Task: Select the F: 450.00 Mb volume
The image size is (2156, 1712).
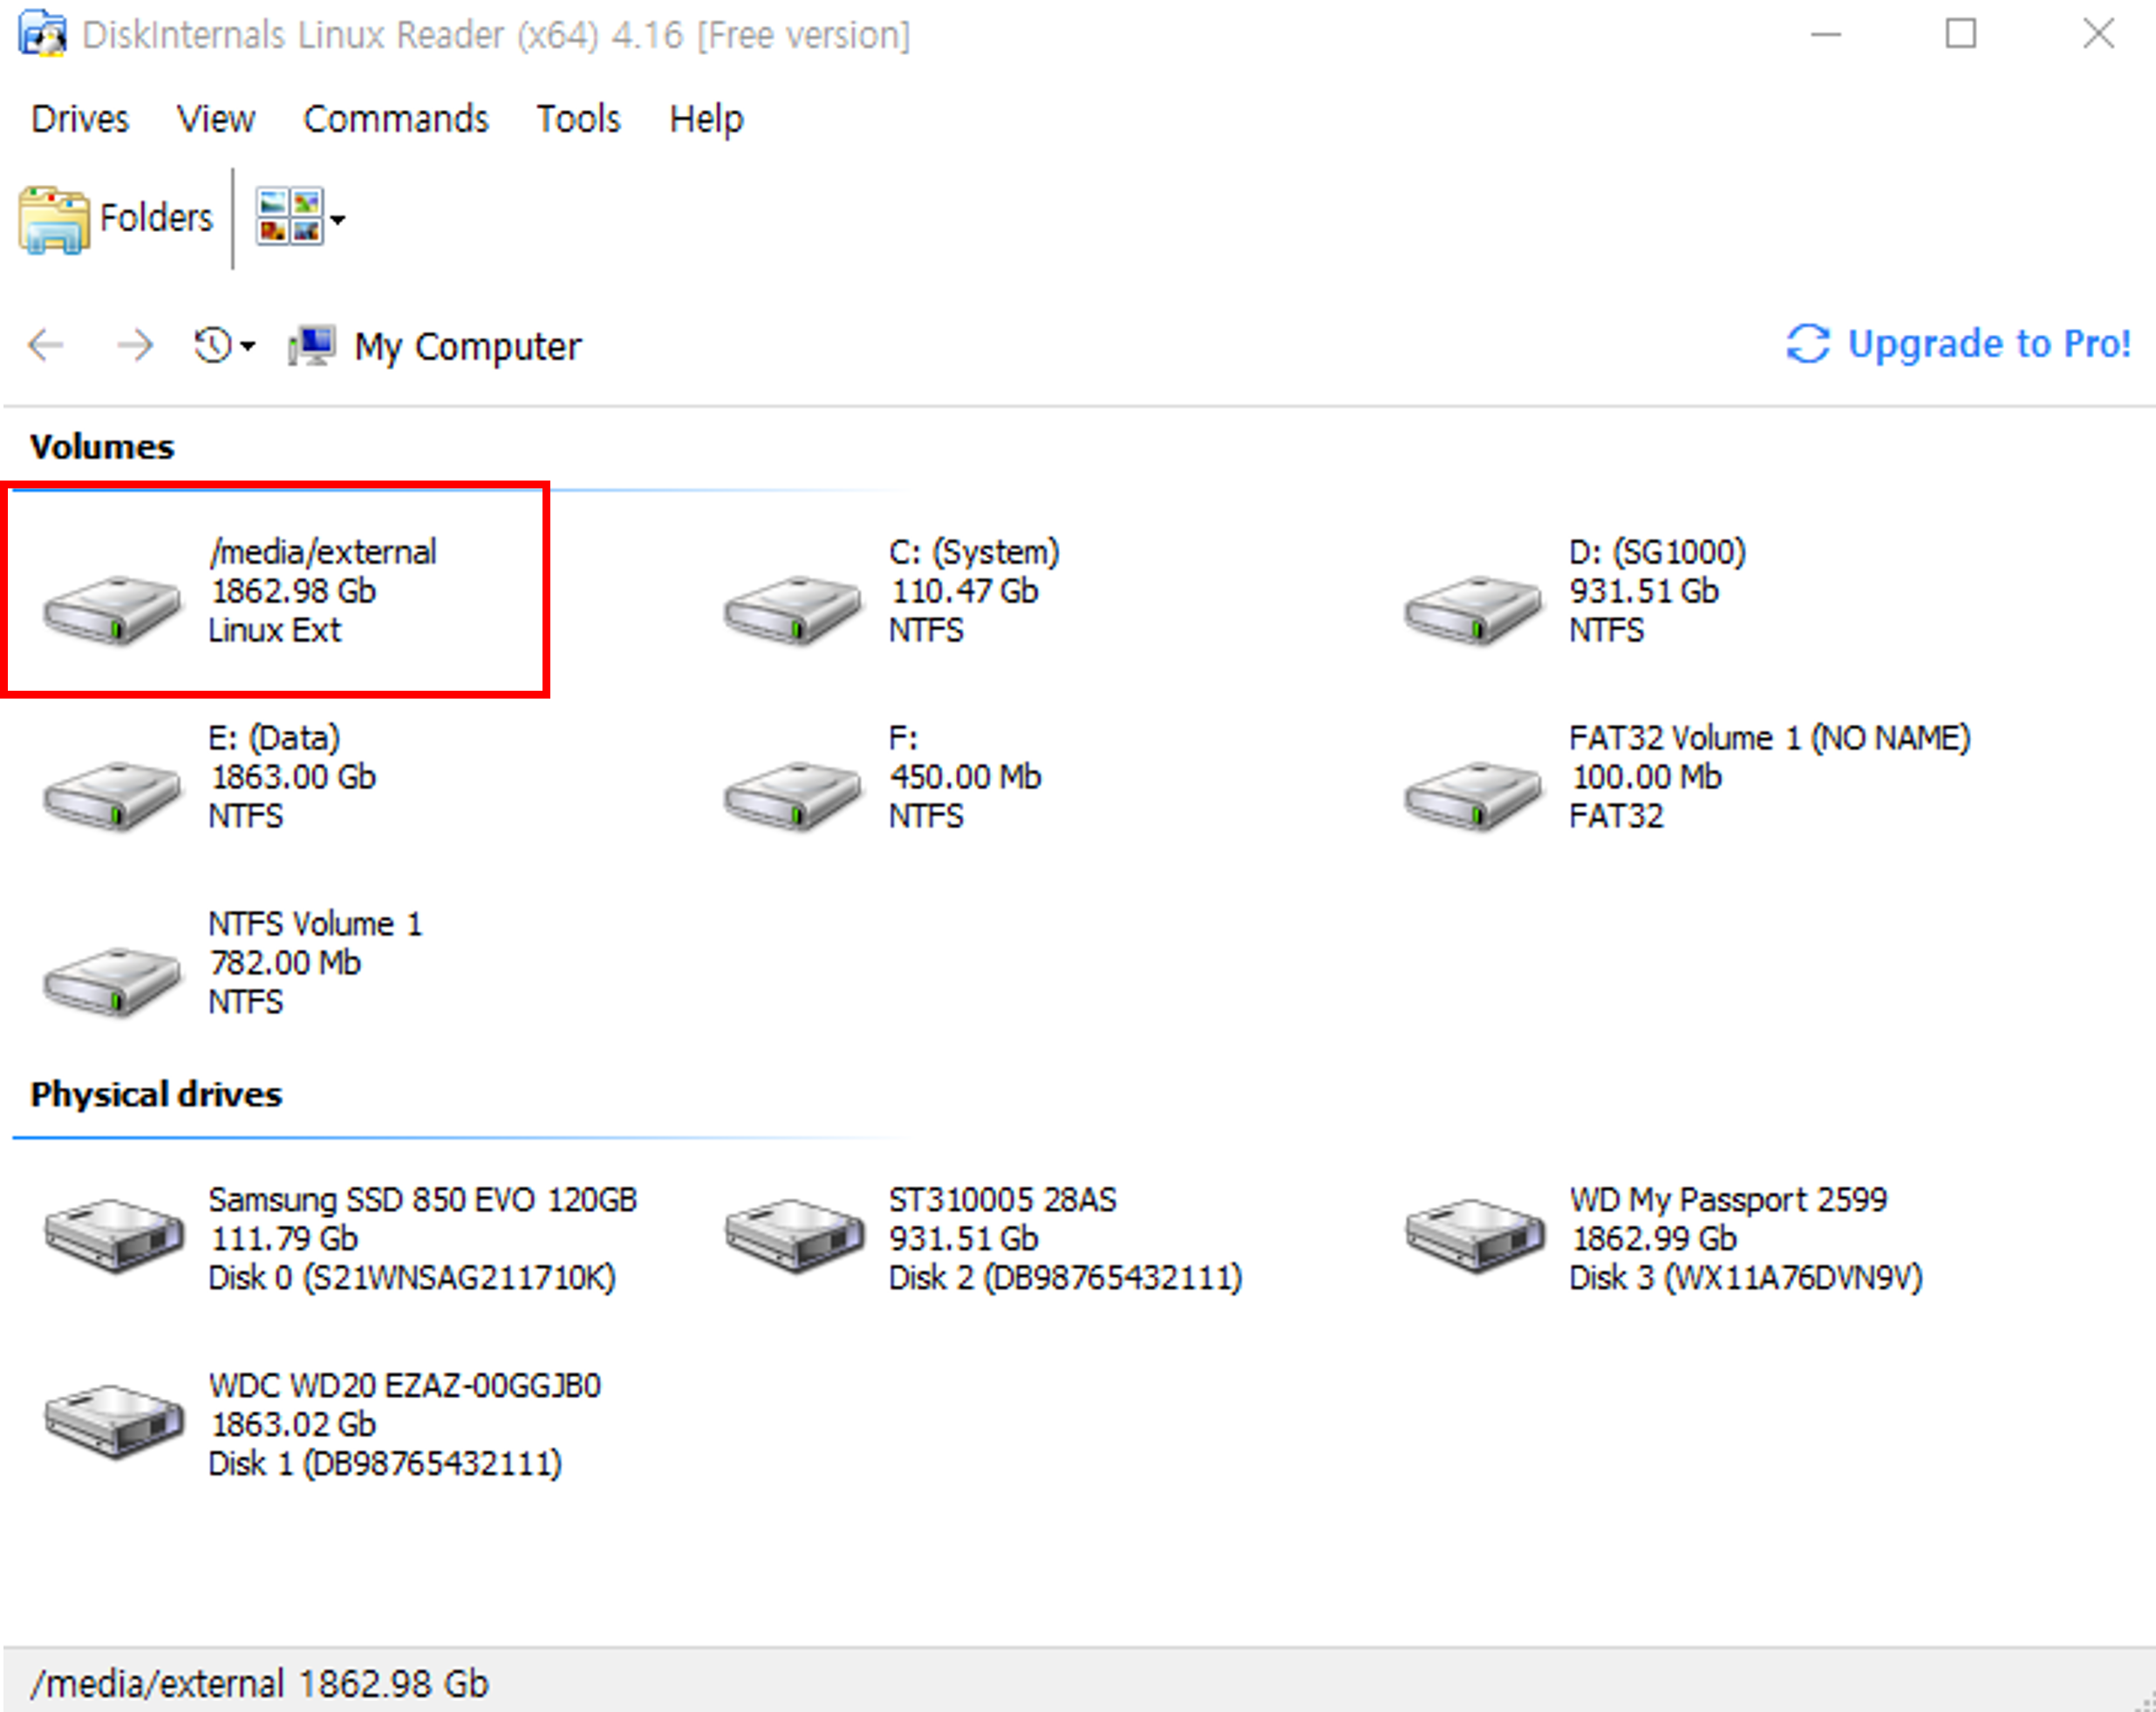Action: point(792,794)
